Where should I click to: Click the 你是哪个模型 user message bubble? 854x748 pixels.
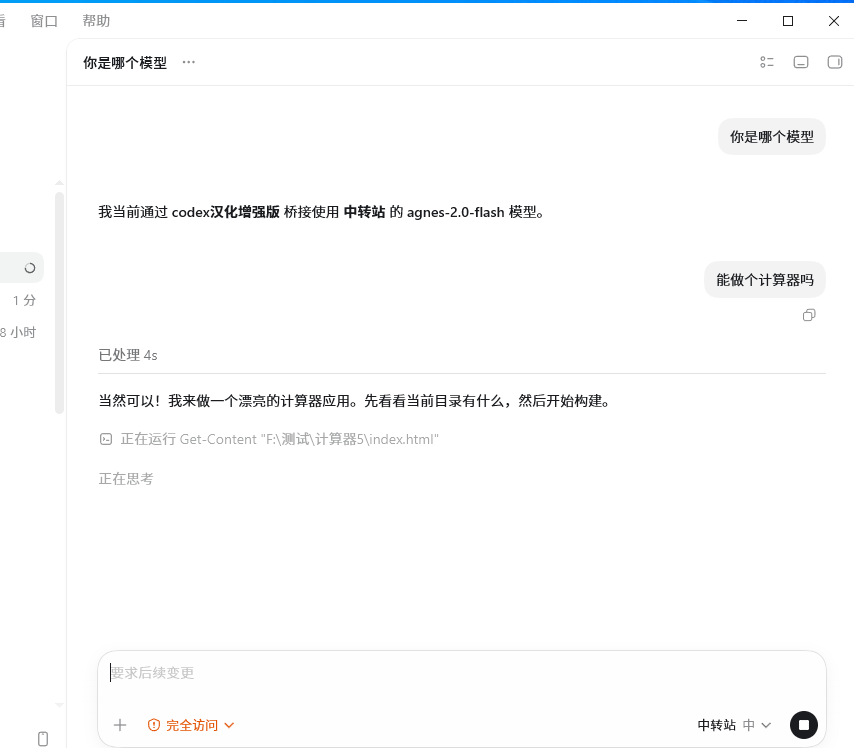click(x=772, y=137)
